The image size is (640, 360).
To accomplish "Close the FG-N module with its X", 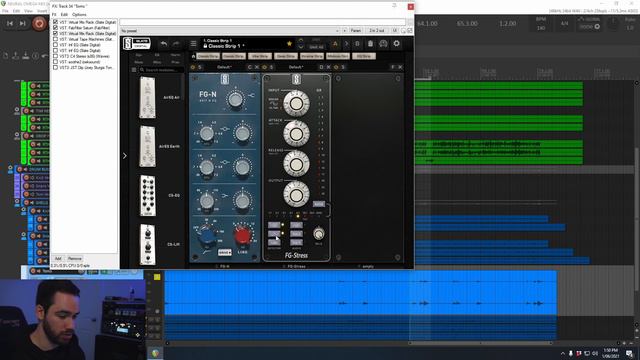I will (257, 67).
